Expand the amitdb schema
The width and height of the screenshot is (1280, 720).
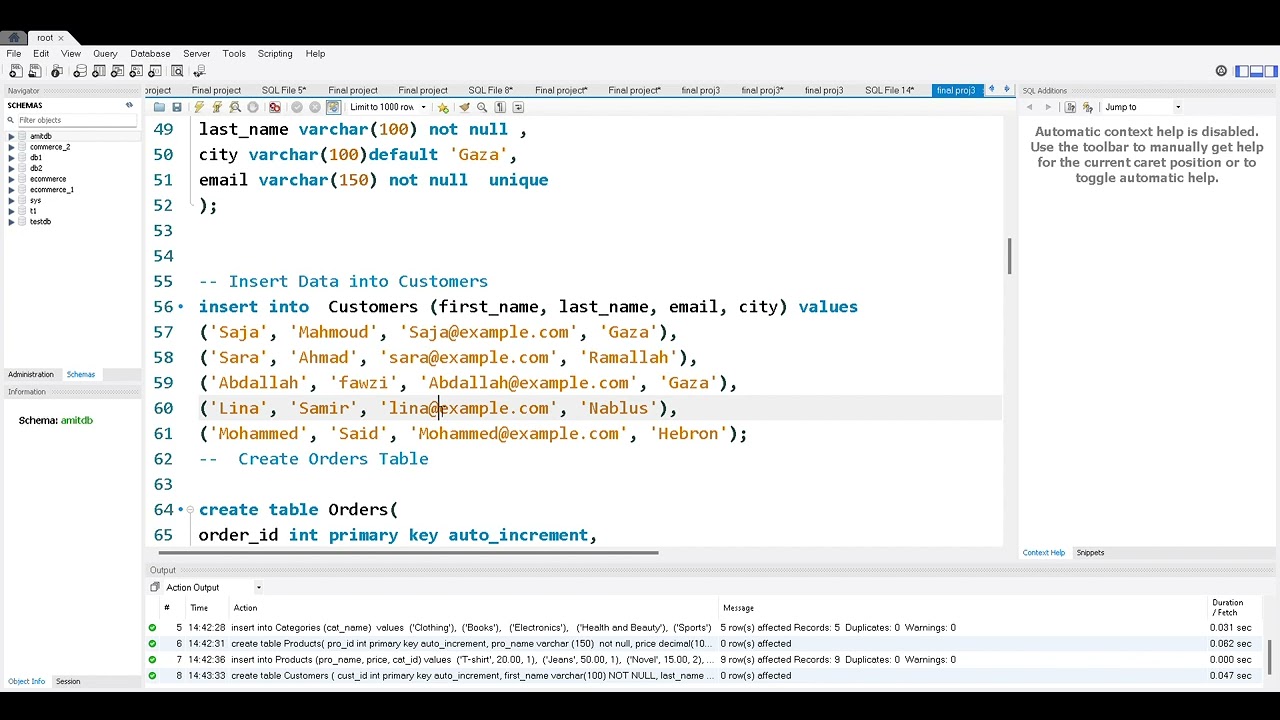click(11, 136)
